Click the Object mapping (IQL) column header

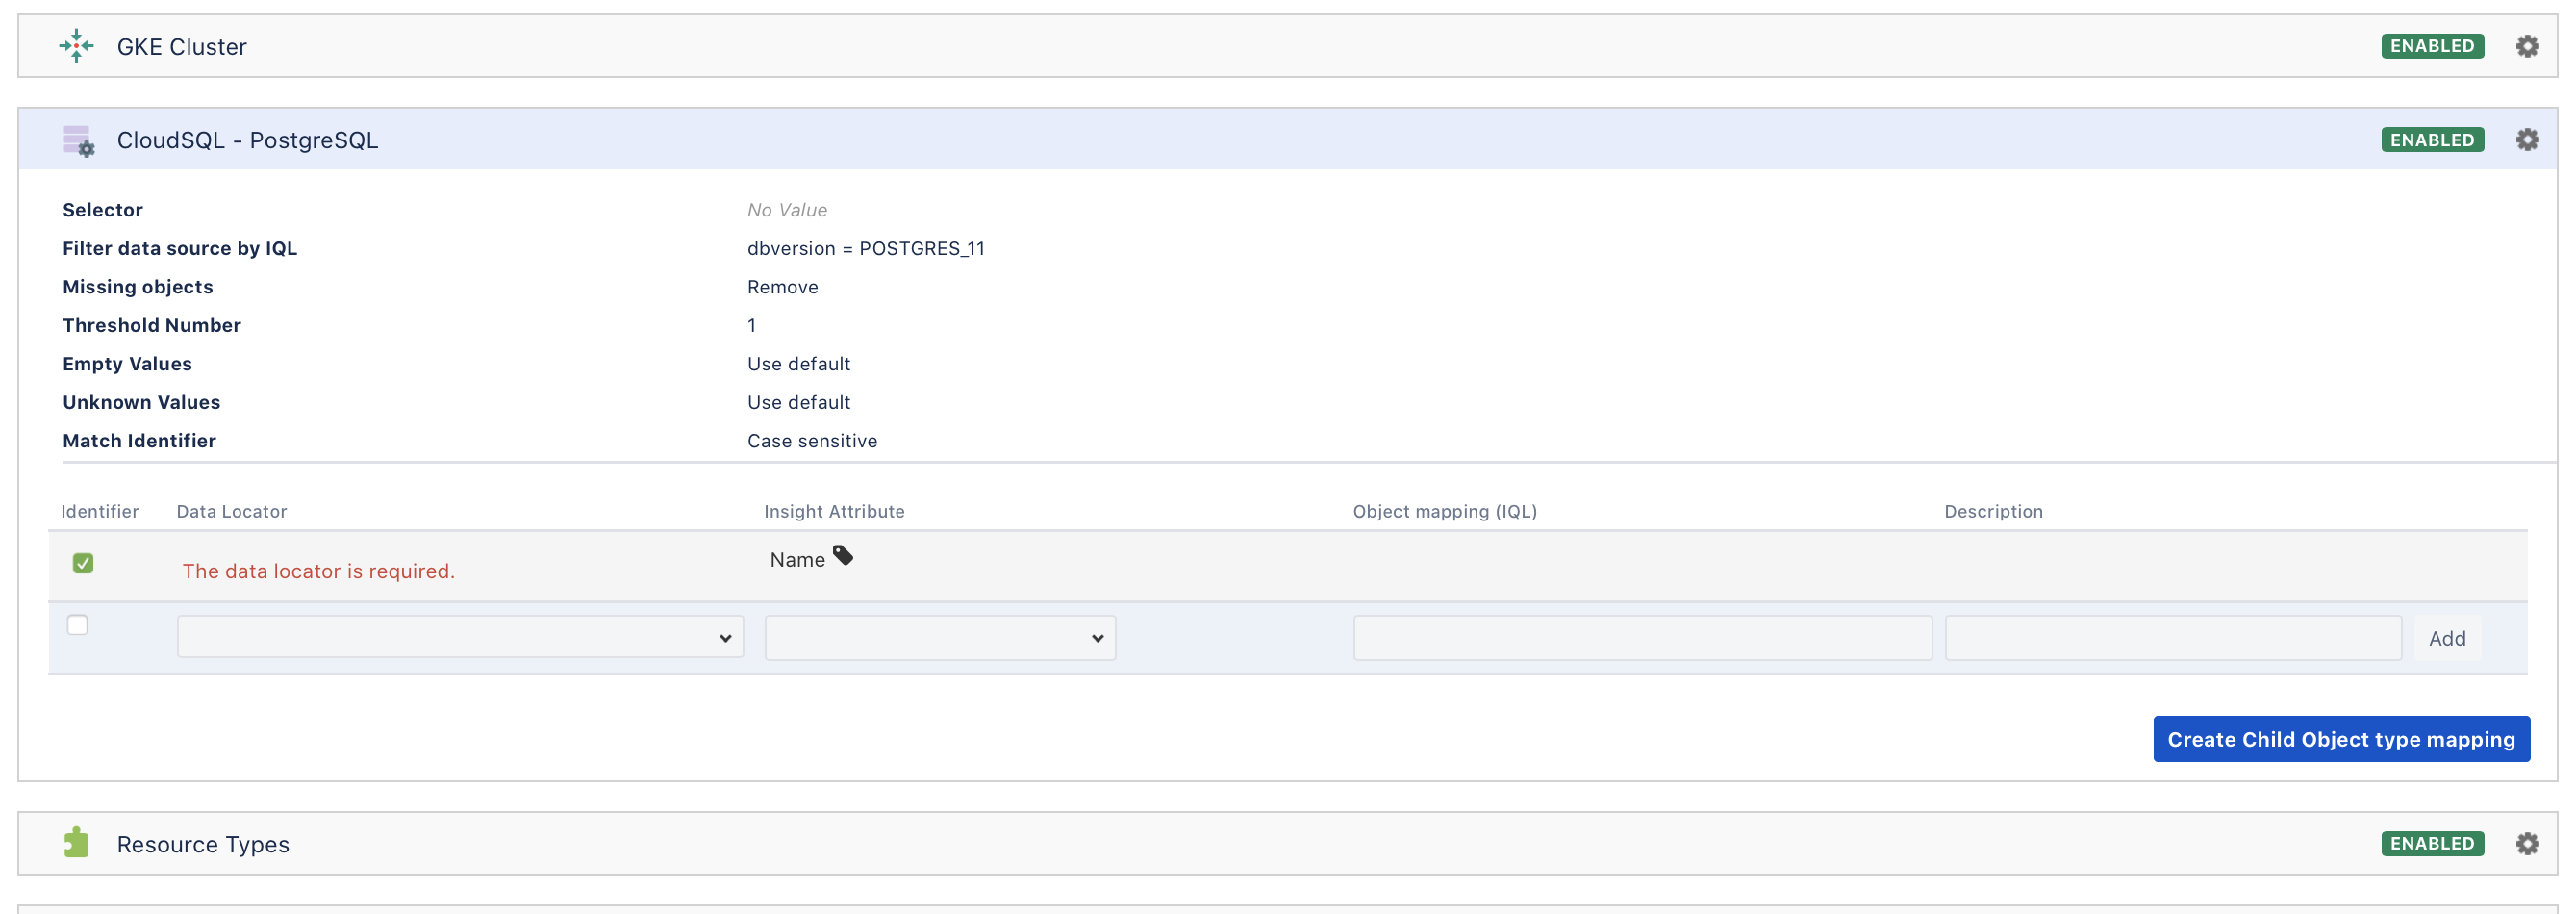coord(1445,511)
